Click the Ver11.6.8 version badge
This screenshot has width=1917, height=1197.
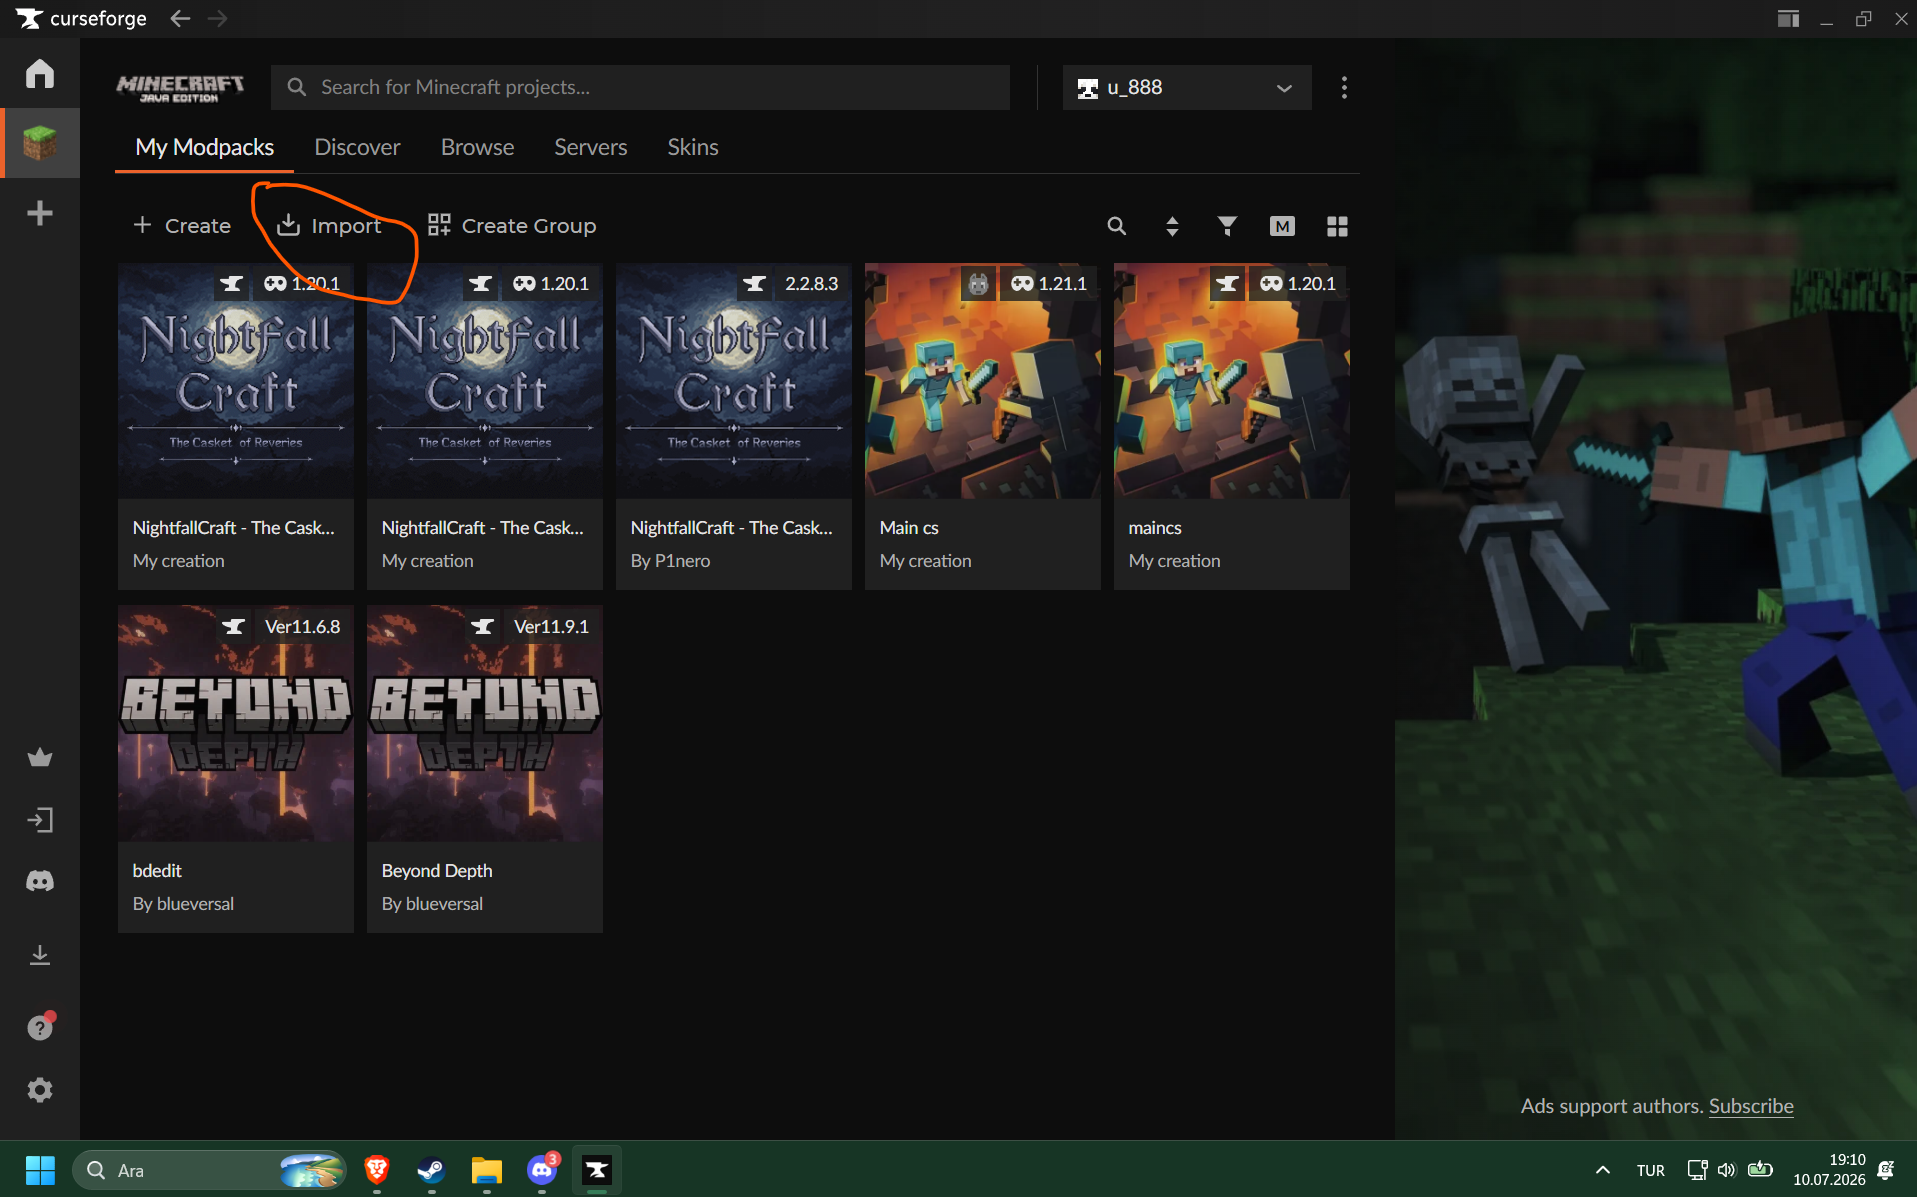[x=302, y=626]
